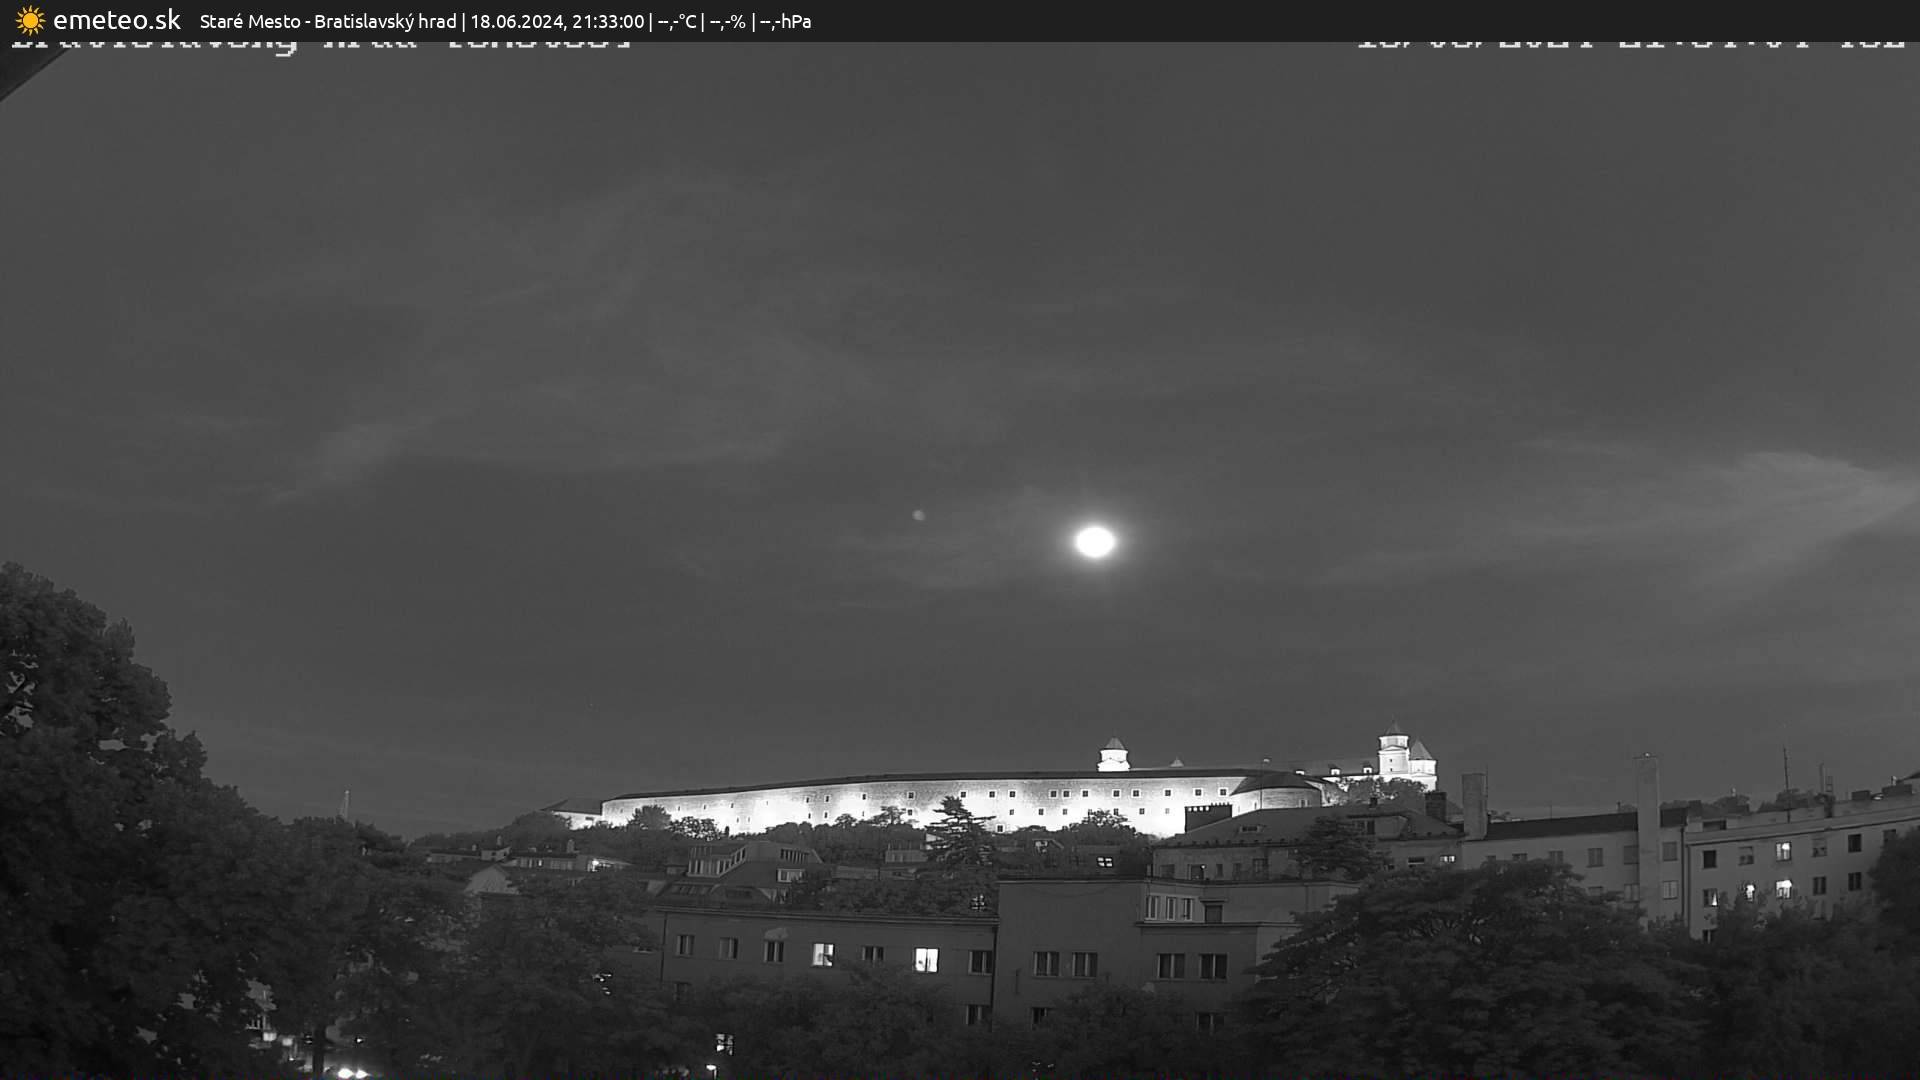Click the emeteo.sk site name text

[x=116, y=20]
